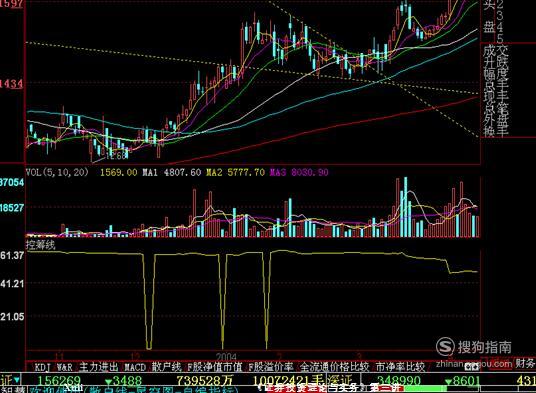Screen dimensions: 536x393
Task: Click the 739528万 turnover value
Action: tap(205, 381)
